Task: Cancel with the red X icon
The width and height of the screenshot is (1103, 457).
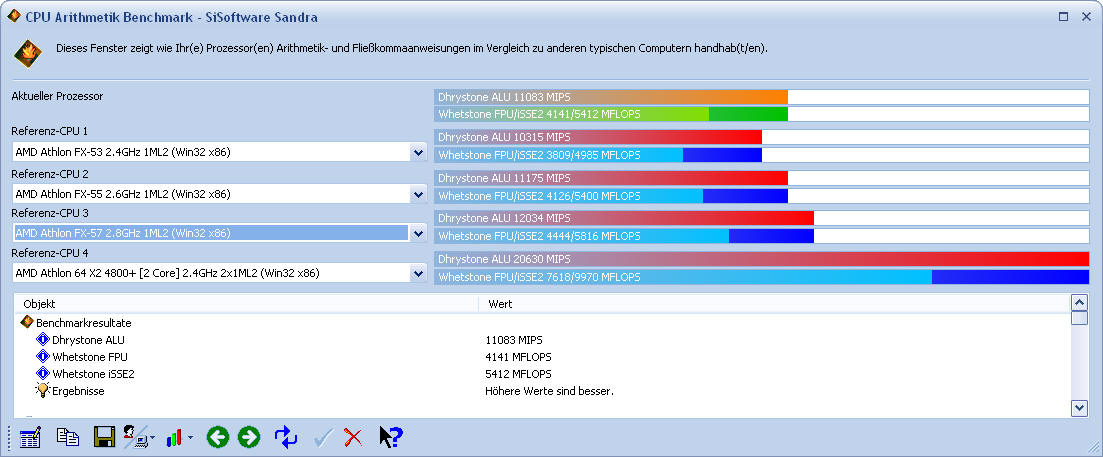Action: pyautogui.click(x=353, y=438)
